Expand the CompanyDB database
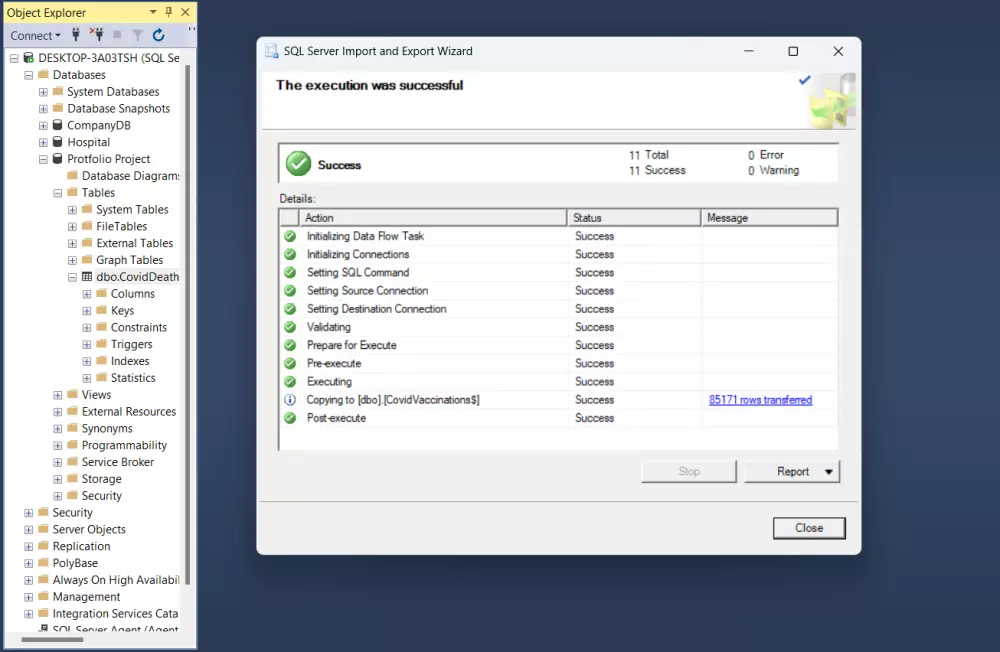The height and width of the screenshot is (652, 1000). (43, 126)
